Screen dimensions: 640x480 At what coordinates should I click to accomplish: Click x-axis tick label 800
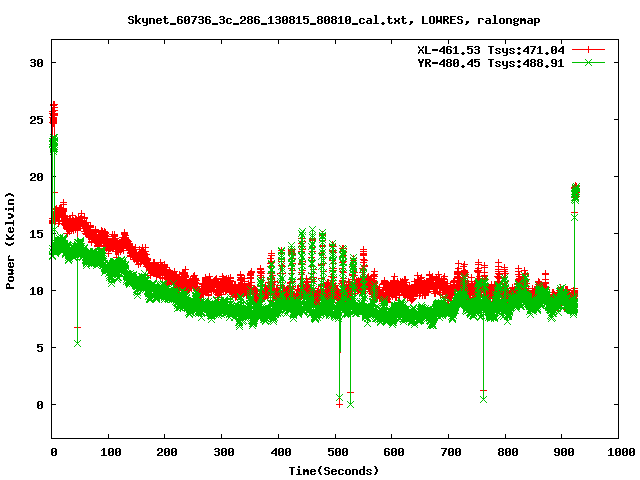pyautogui.click(x=508, y=452)
